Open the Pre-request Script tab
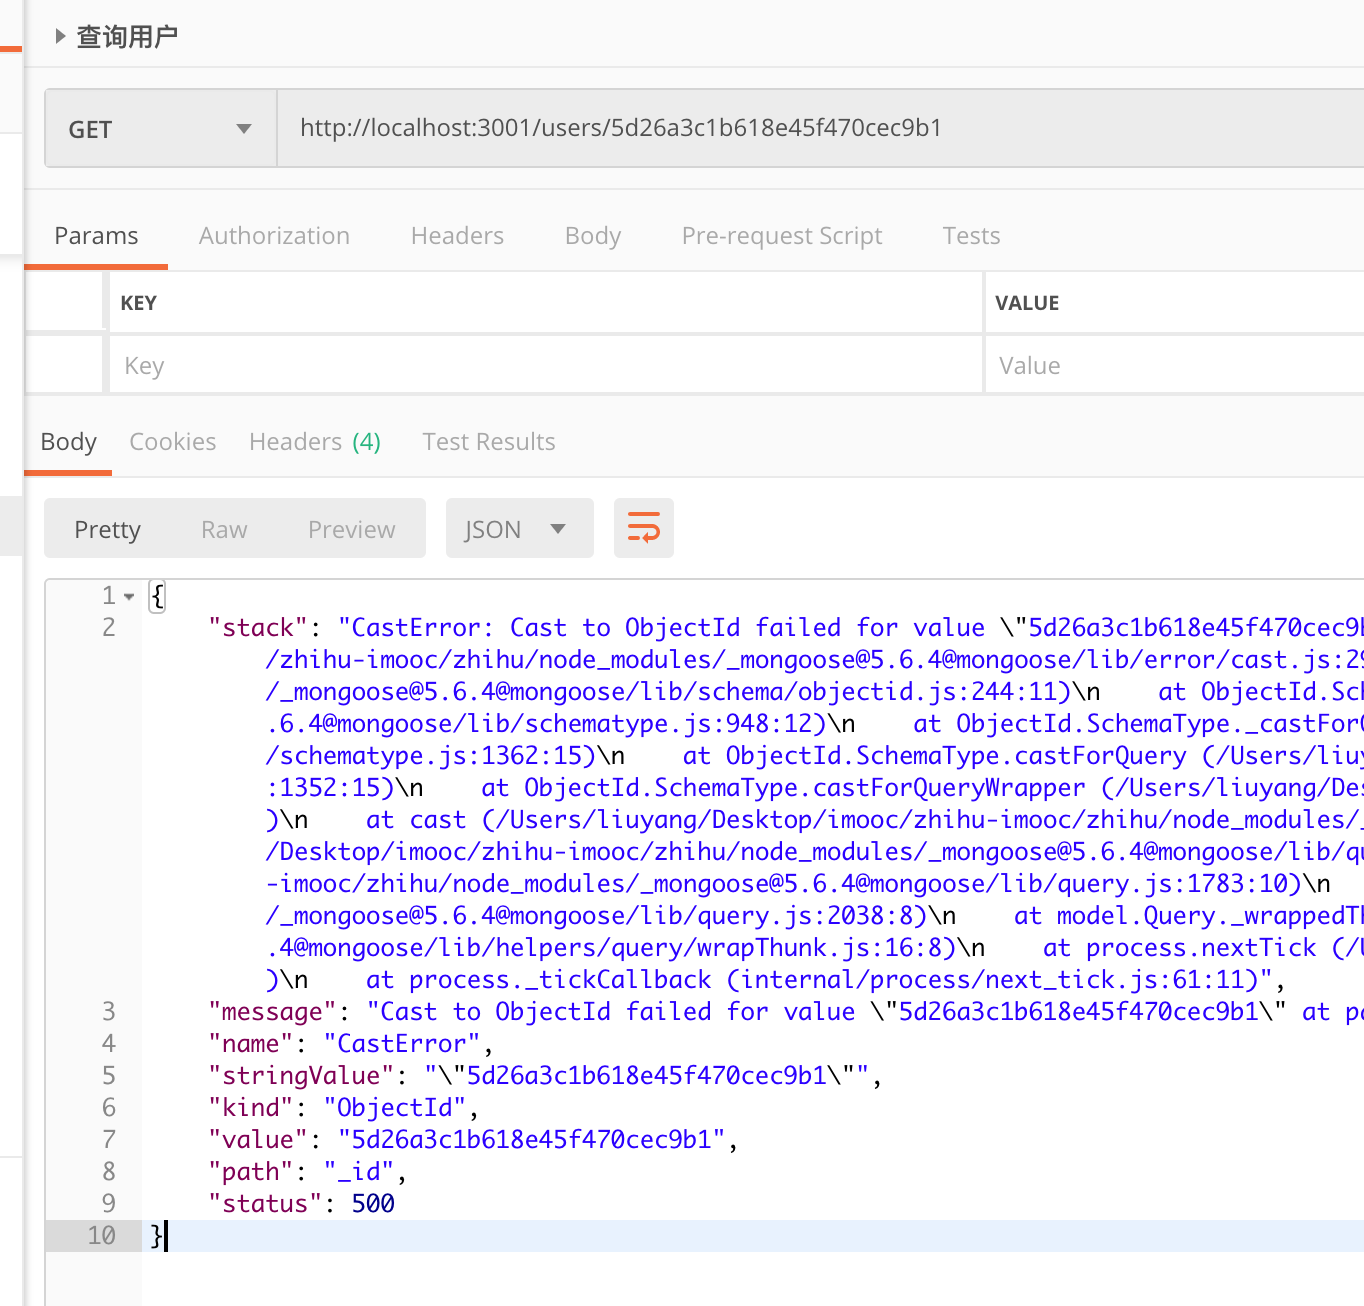 [x=782, y=236]
